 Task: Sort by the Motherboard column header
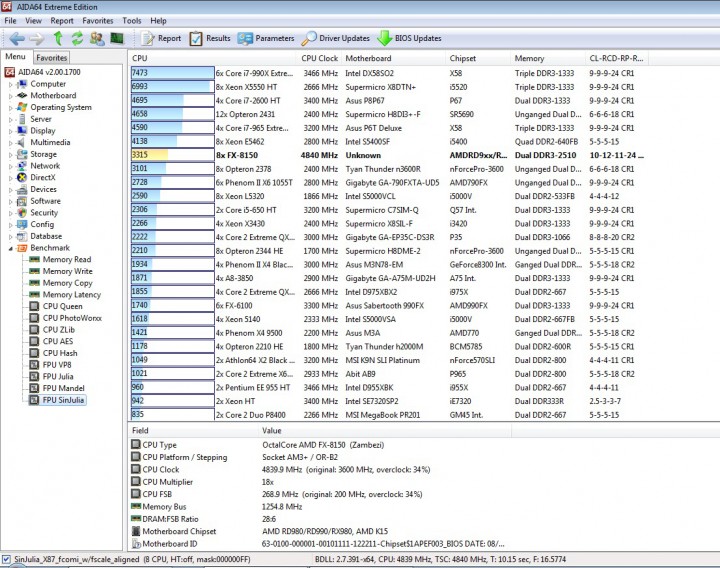pyautogui.click(x=394, y=58)
